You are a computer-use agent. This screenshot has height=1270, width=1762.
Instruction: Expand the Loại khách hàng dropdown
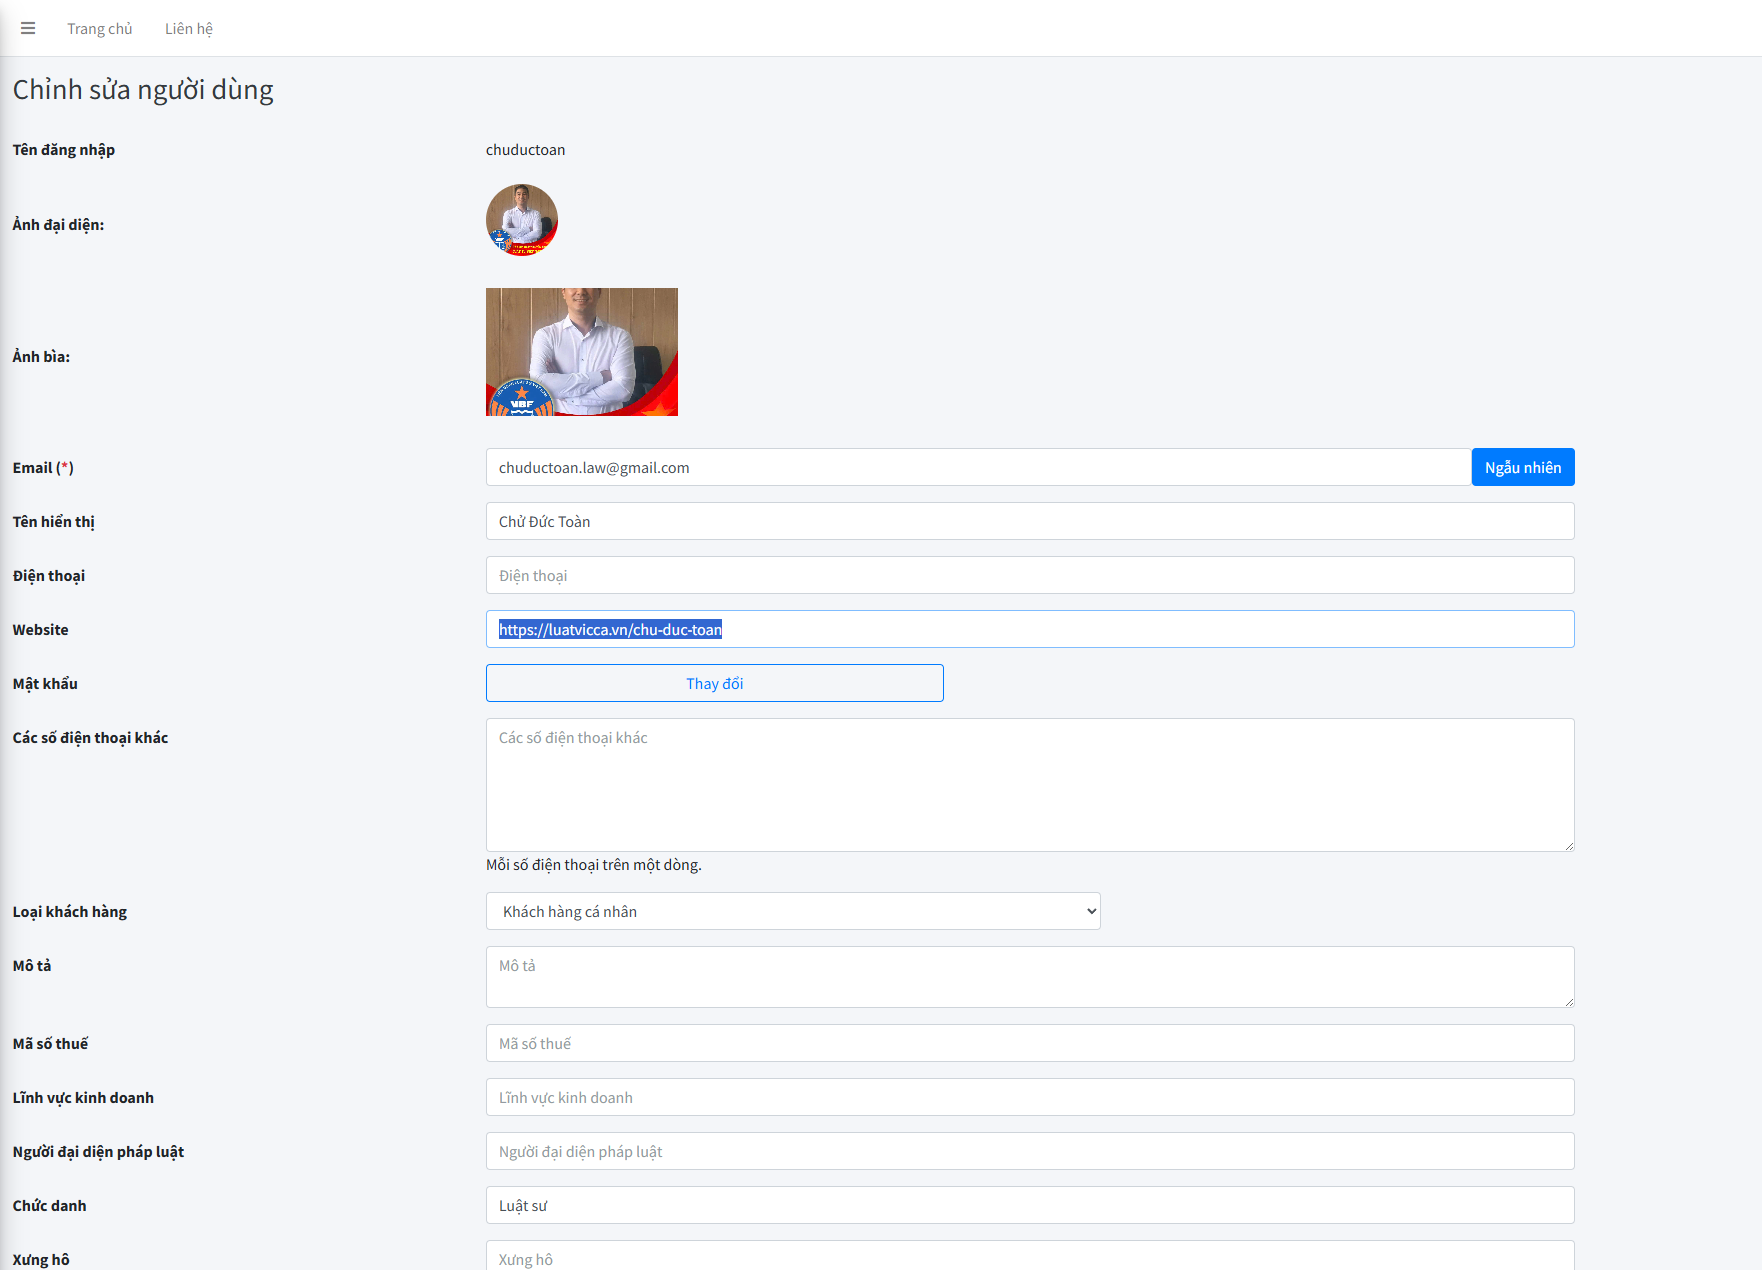[x=792, y=911]
